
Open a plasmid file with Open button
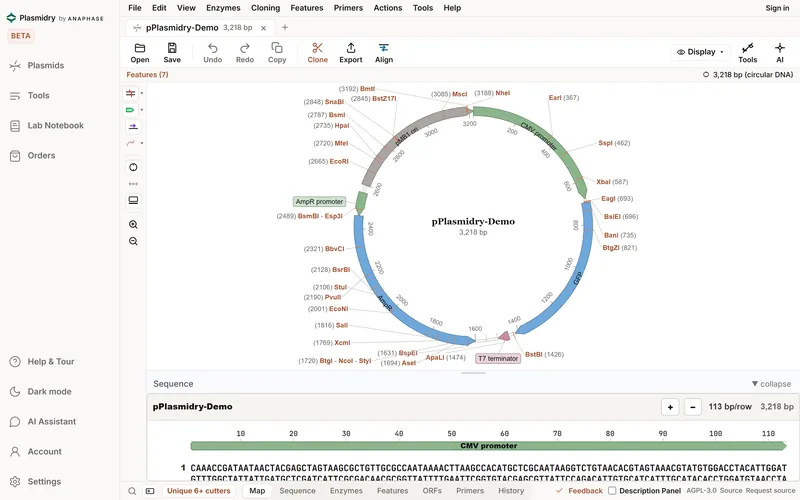(140, 53)
